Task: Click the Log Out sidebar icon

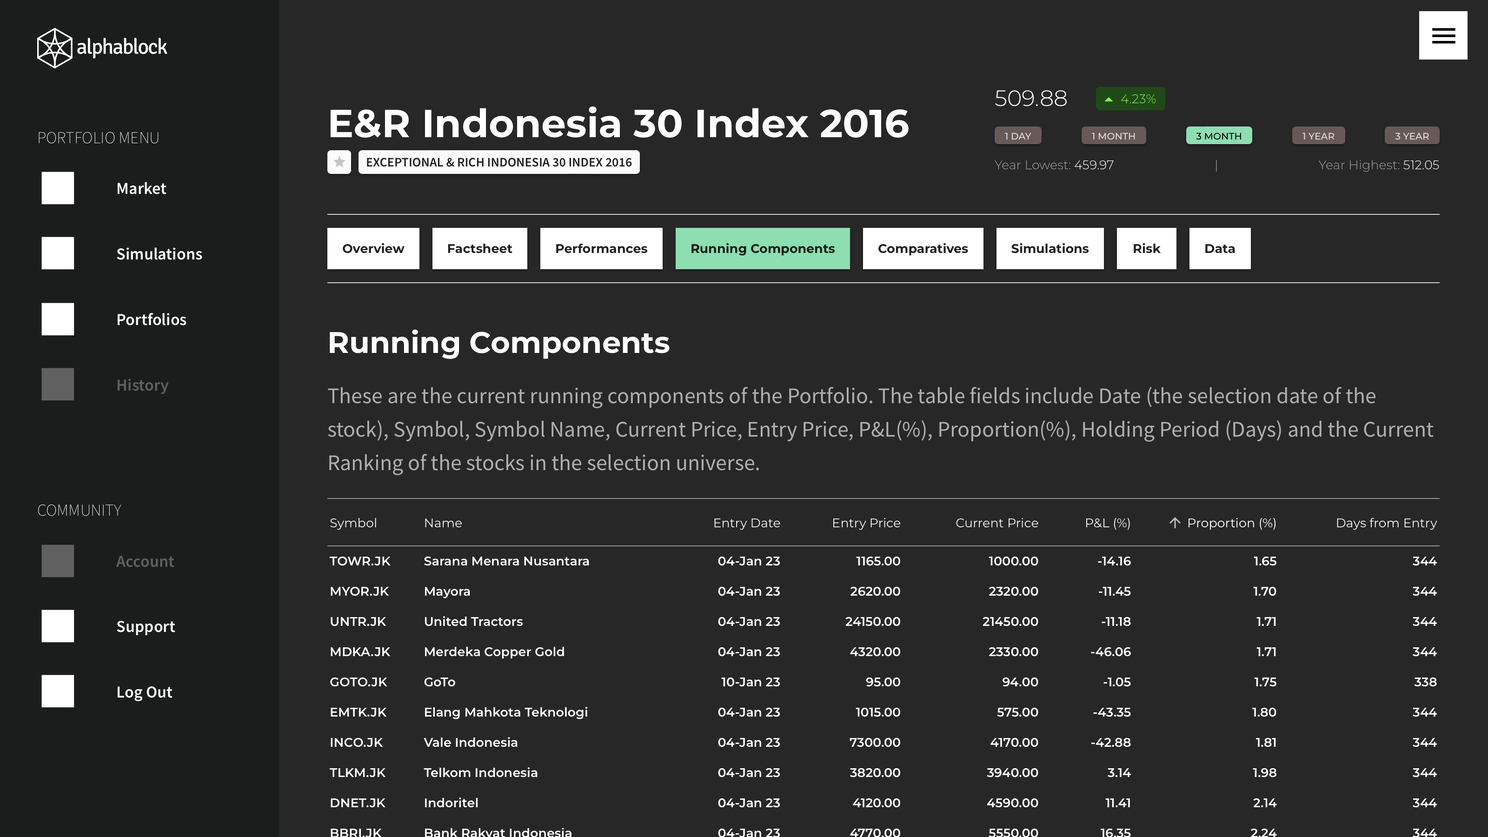Action: [58, 691]
